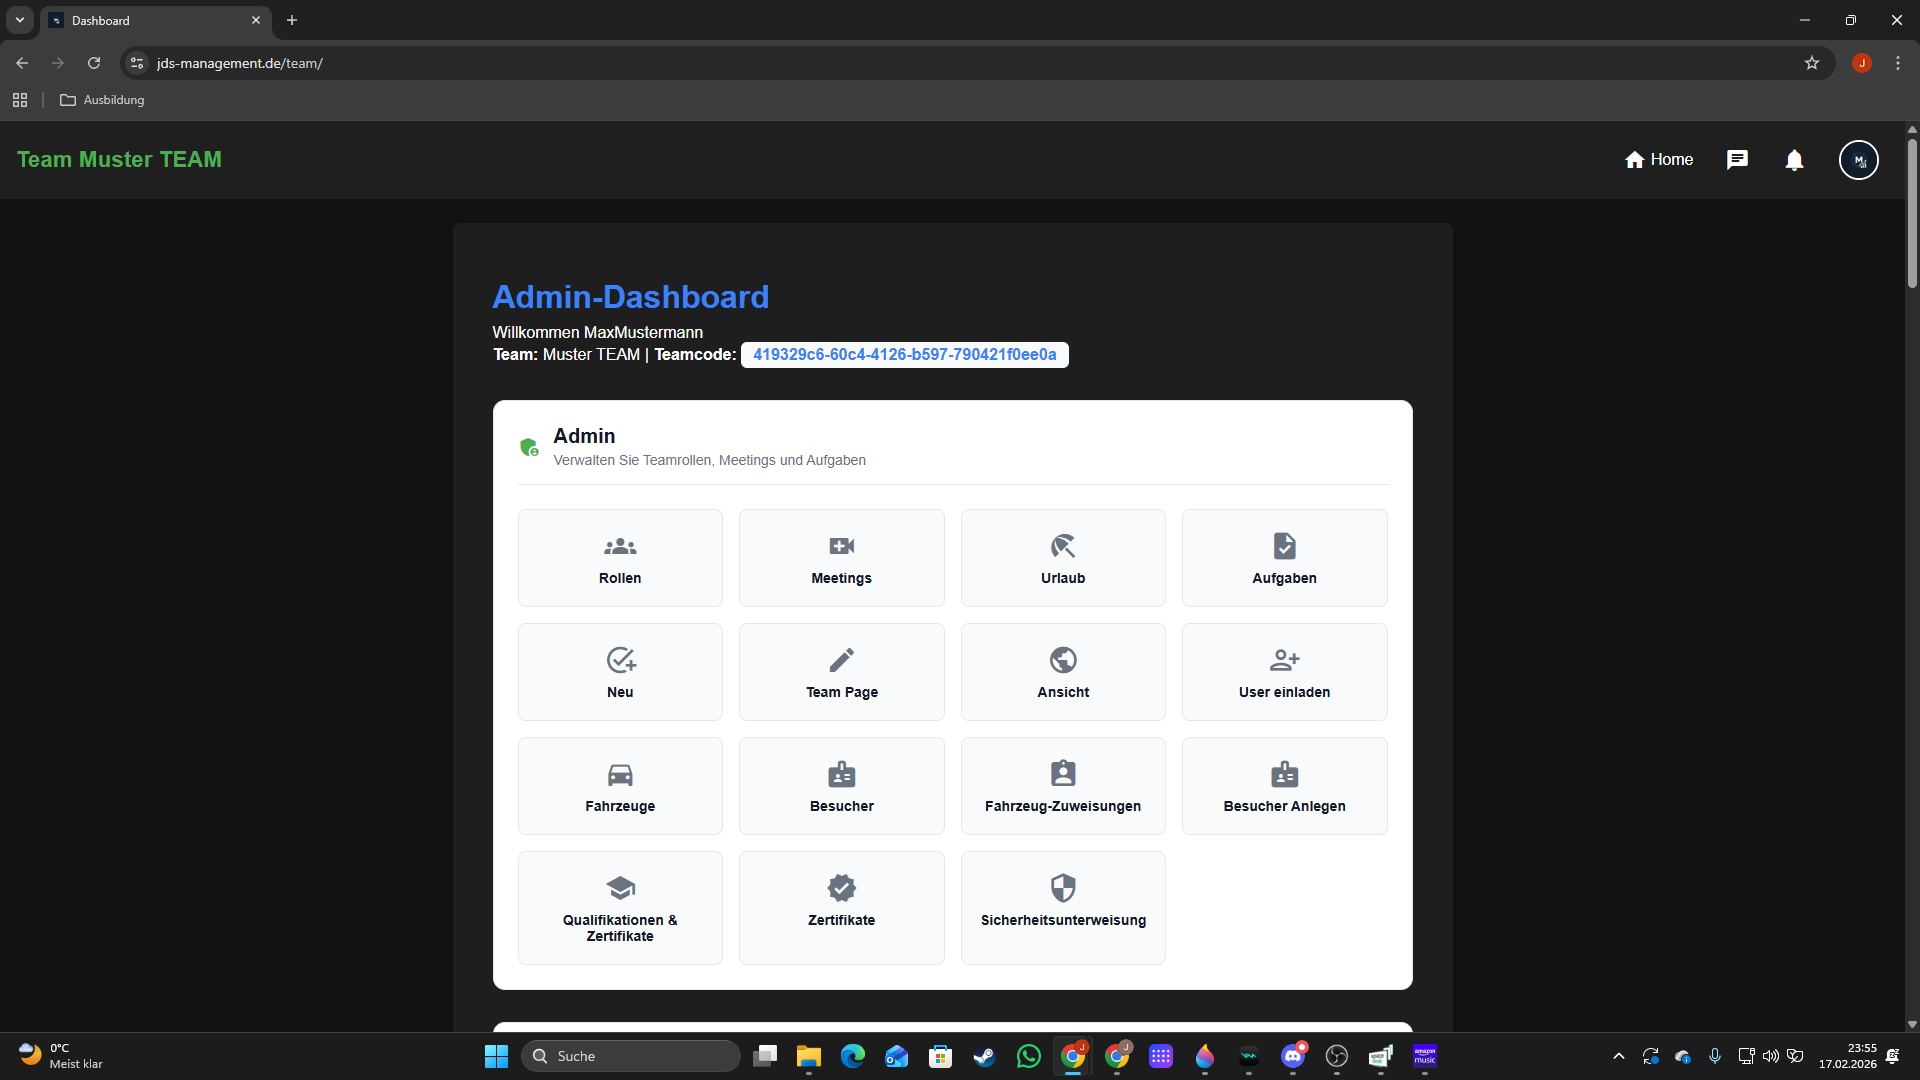
Task: Show hidden system tray icons
Action: coord(1618,1056)
